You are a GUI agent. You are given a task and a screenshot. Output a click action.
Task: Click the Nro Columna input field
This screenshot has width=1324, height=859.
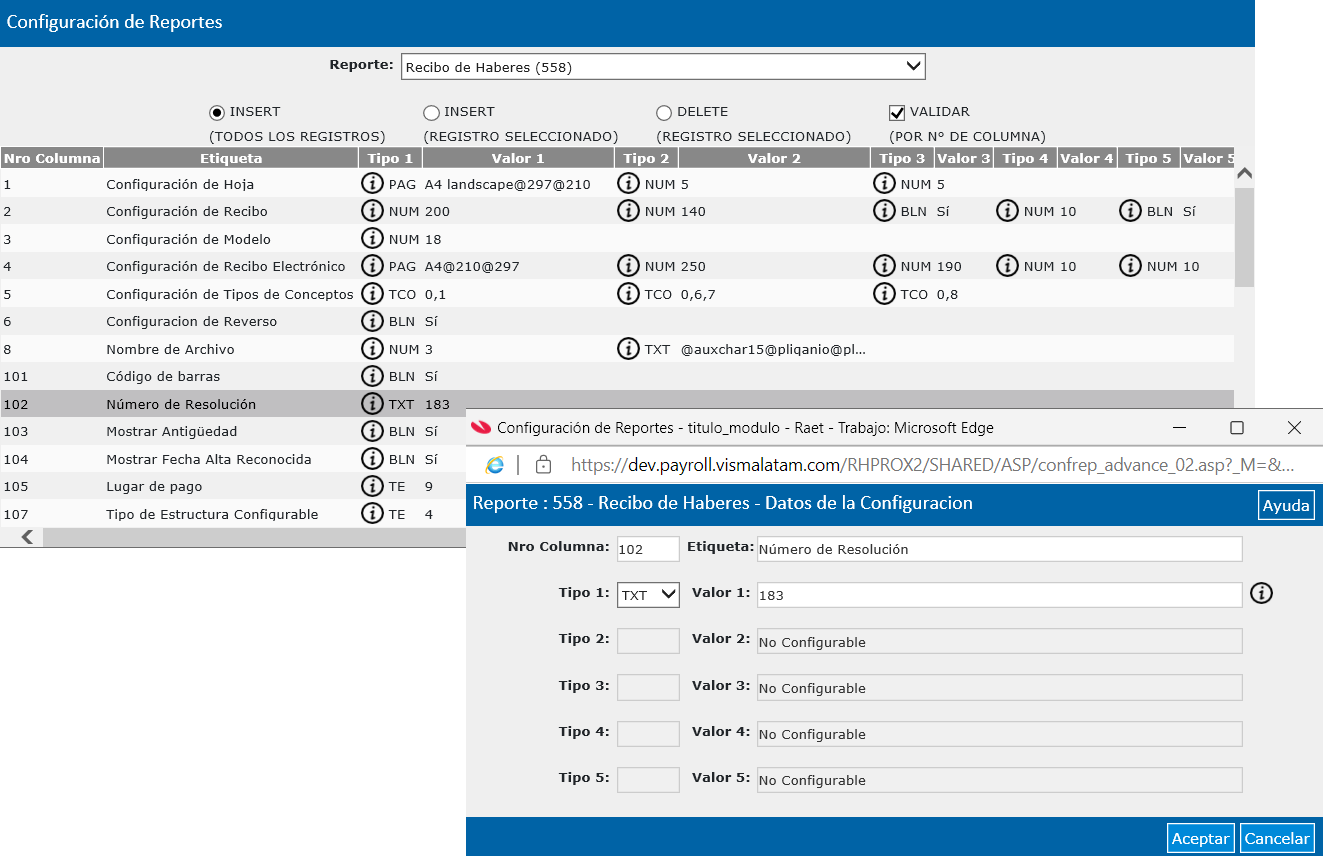648,549
